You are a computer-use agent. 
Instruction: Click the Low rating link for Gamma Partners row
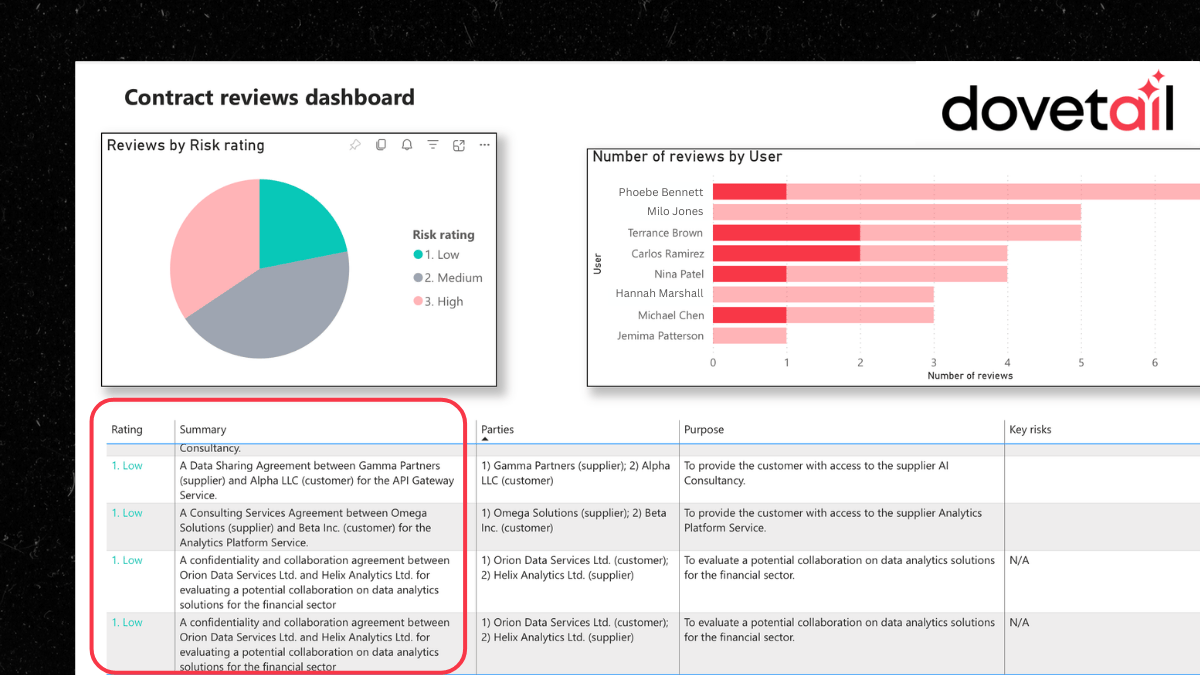(x=127, y=466)
